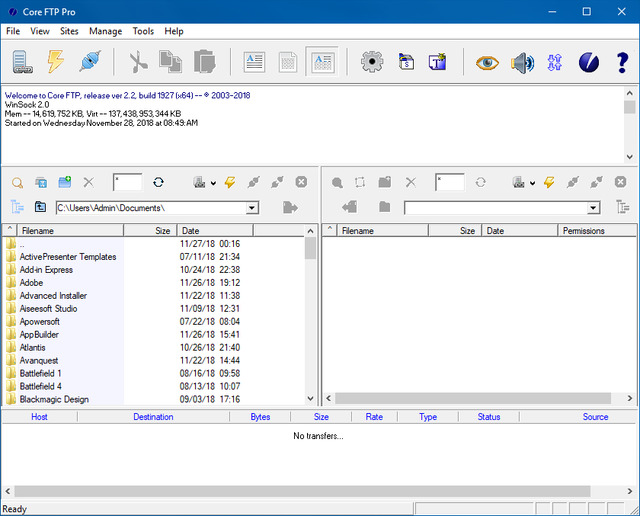Click the question mark help icon
The width and height of the screenshot is (640, 516).
tap(622, 62)
